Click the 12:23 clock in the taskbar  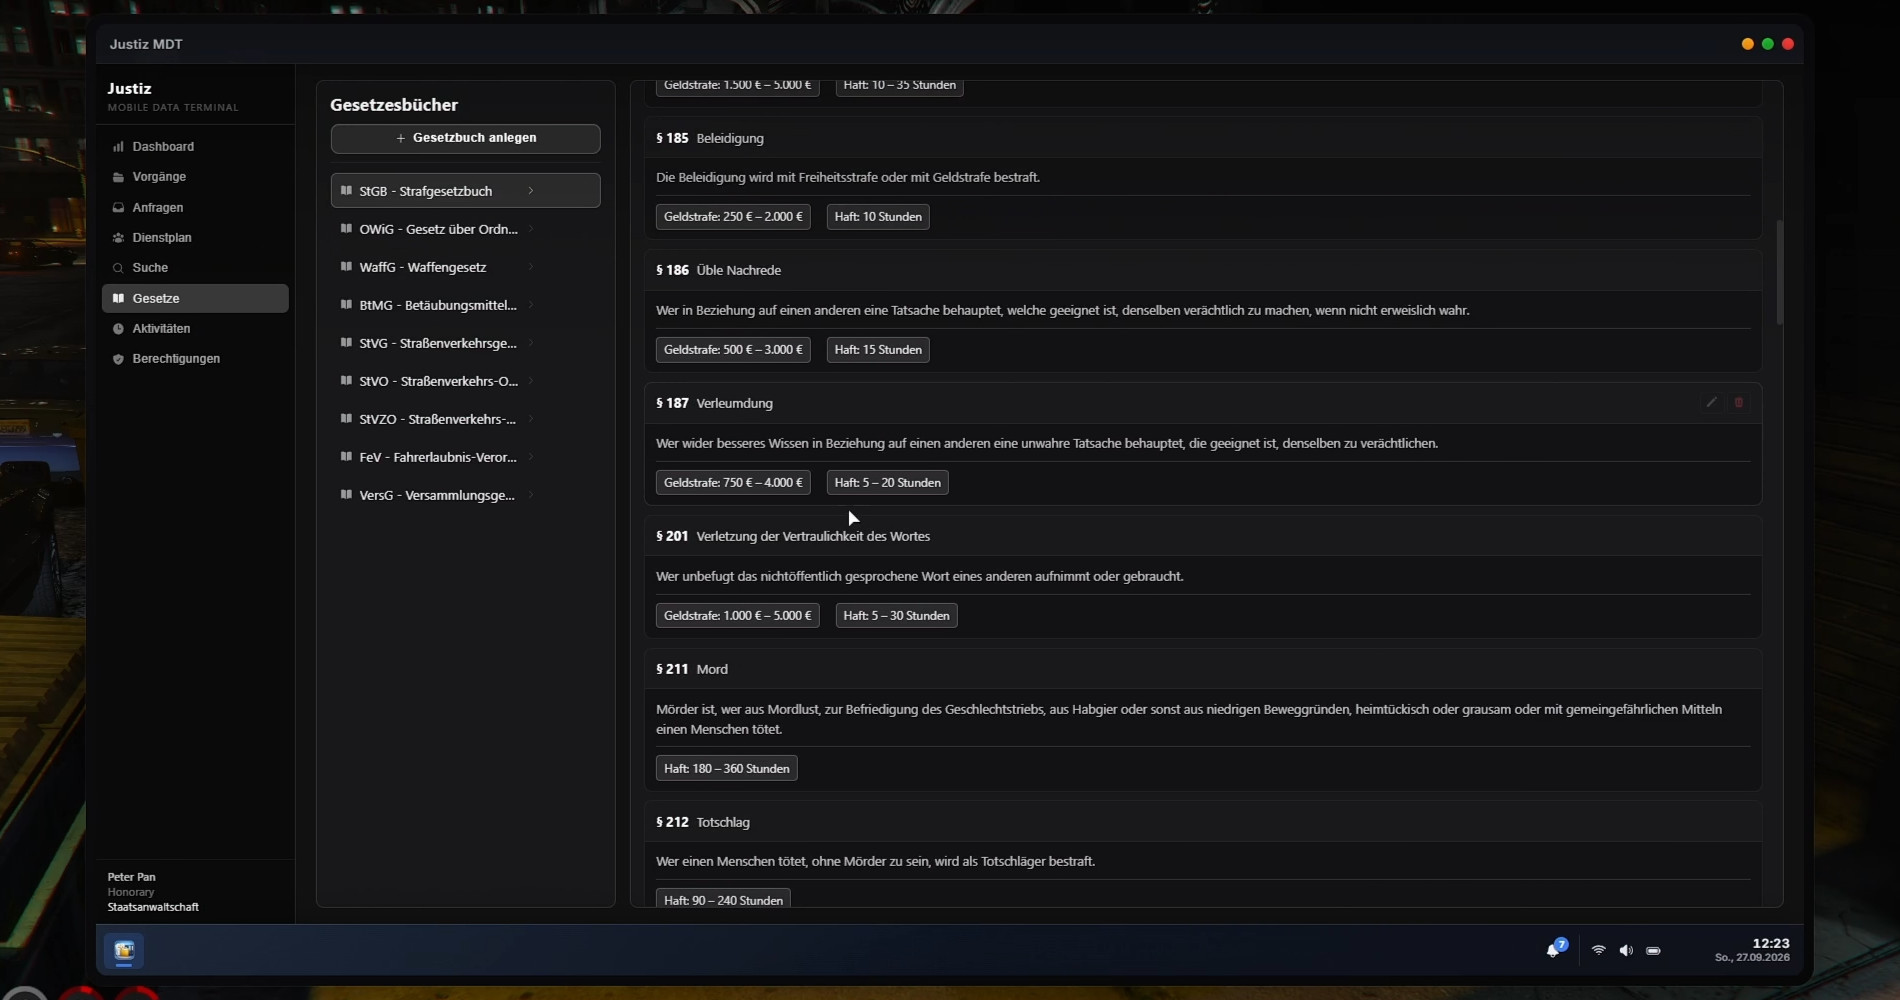[x=1770, y=943]
